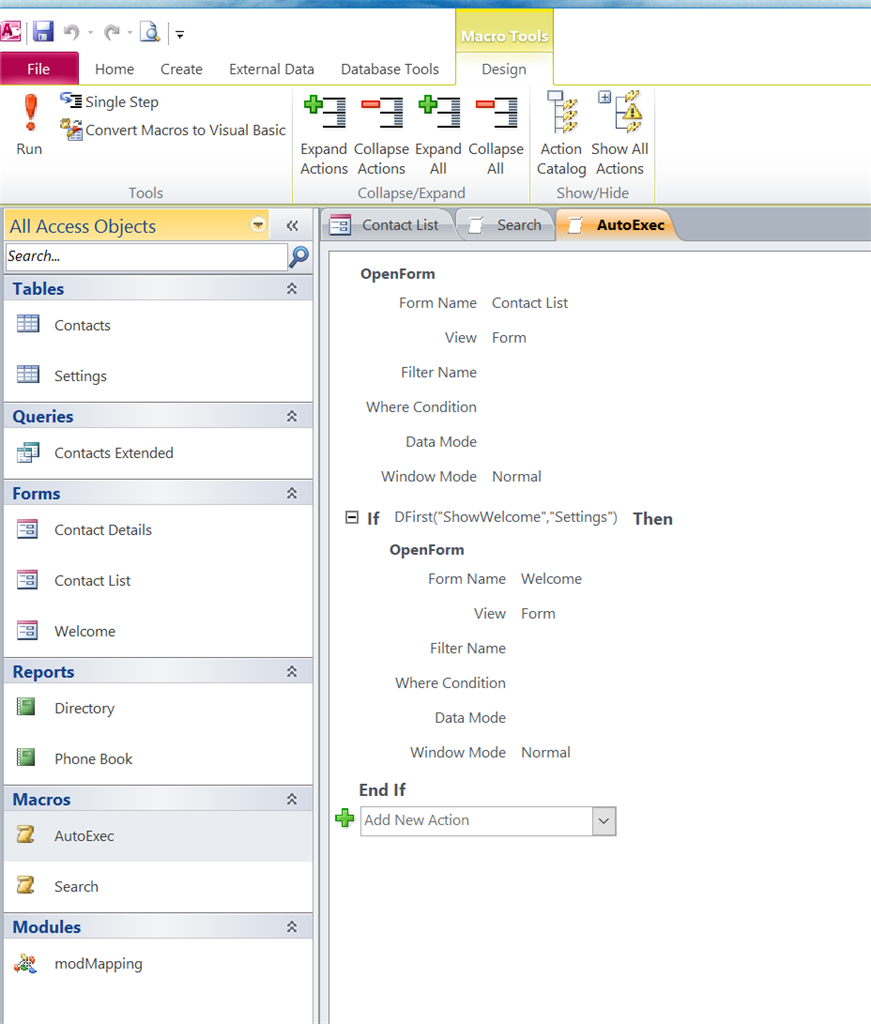
Task: Select the Directory report
Action: 158,708
